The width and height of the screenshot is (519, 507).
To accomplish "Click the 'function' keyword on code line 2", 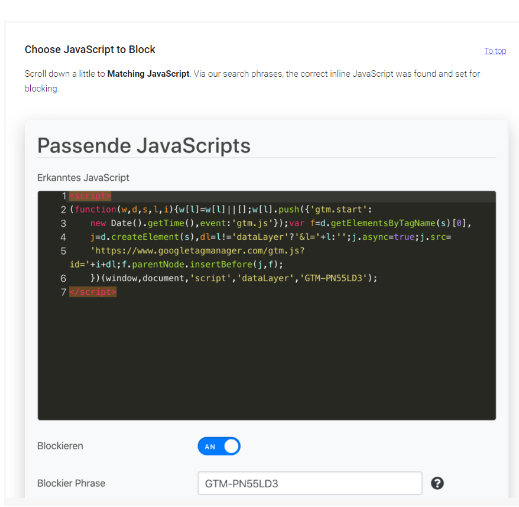I will tap(95, 209).
